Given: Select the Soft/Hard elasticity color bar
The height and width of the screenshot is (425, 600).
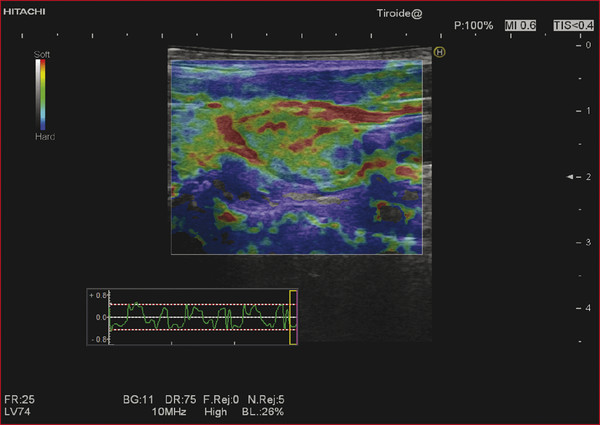Looking at the screenshot, I should tap(40, 95).
